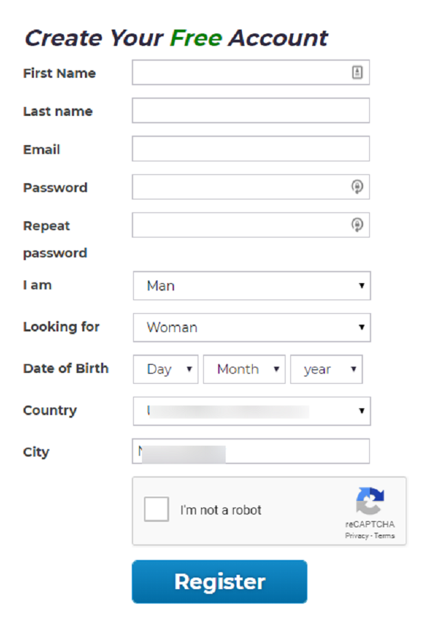421x621 pixels.
Task: Click the autofill icon in First Name field
Action: click(357, 72)
